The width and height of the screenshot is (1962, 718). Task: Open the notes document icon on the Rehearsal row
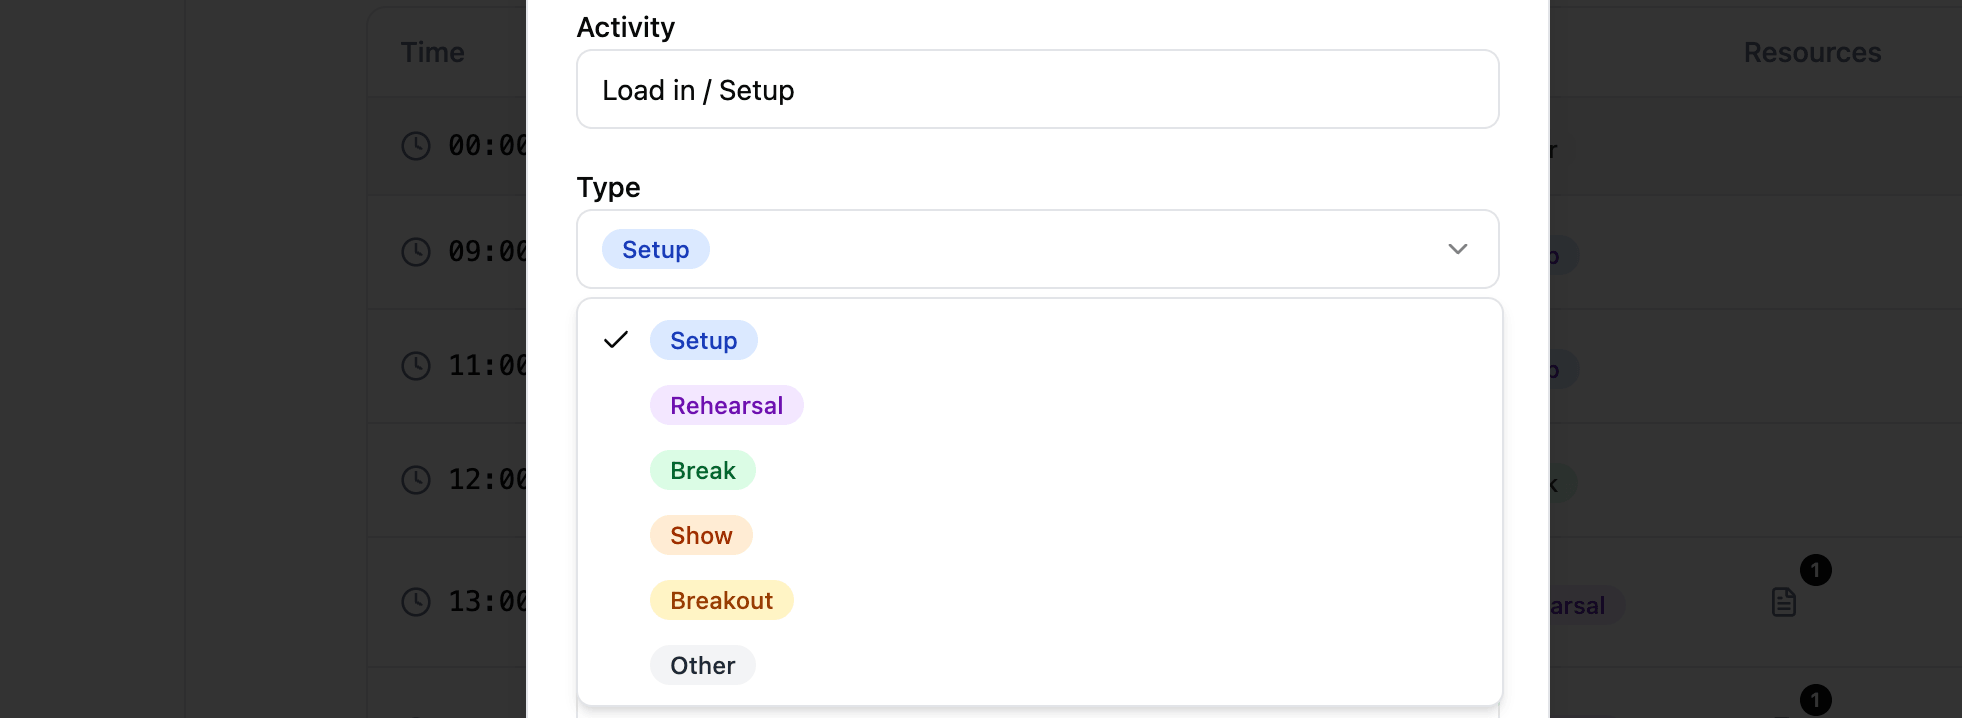[x=1784, y=603]
